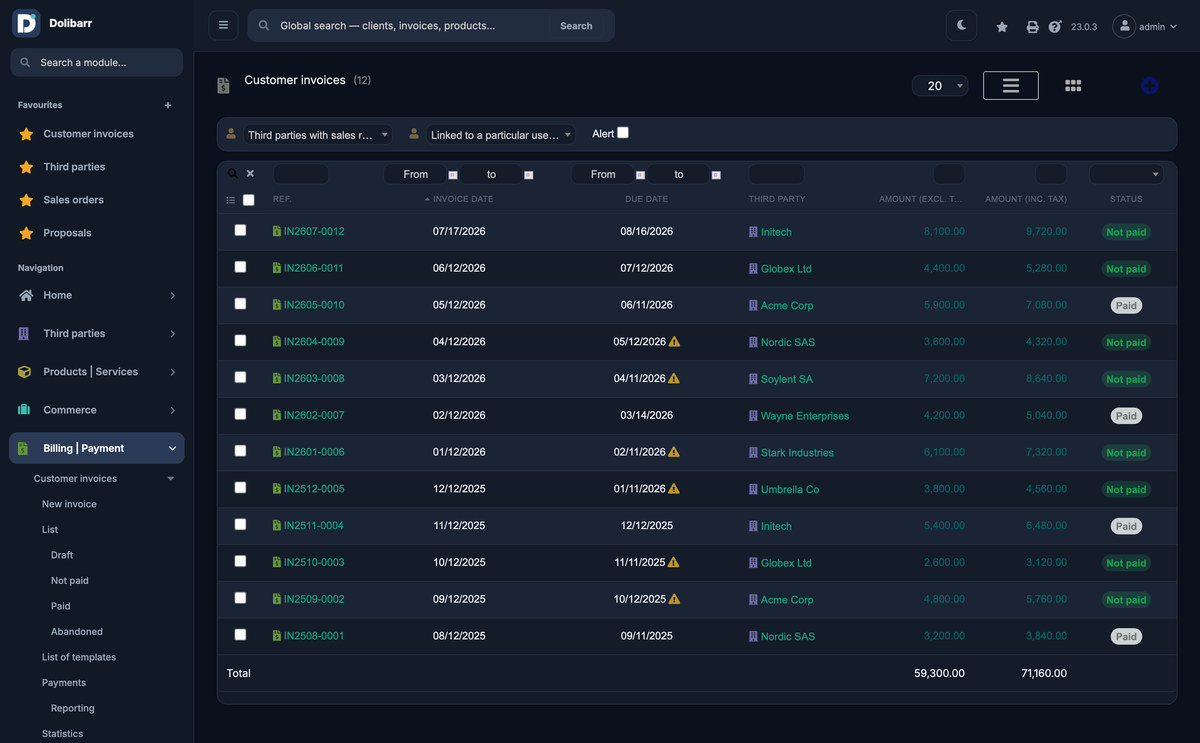The width and height of the screenshot is (1200, 743).
Task: Open invoice link IN2602-0007
Action: click(x=314, y=416)
